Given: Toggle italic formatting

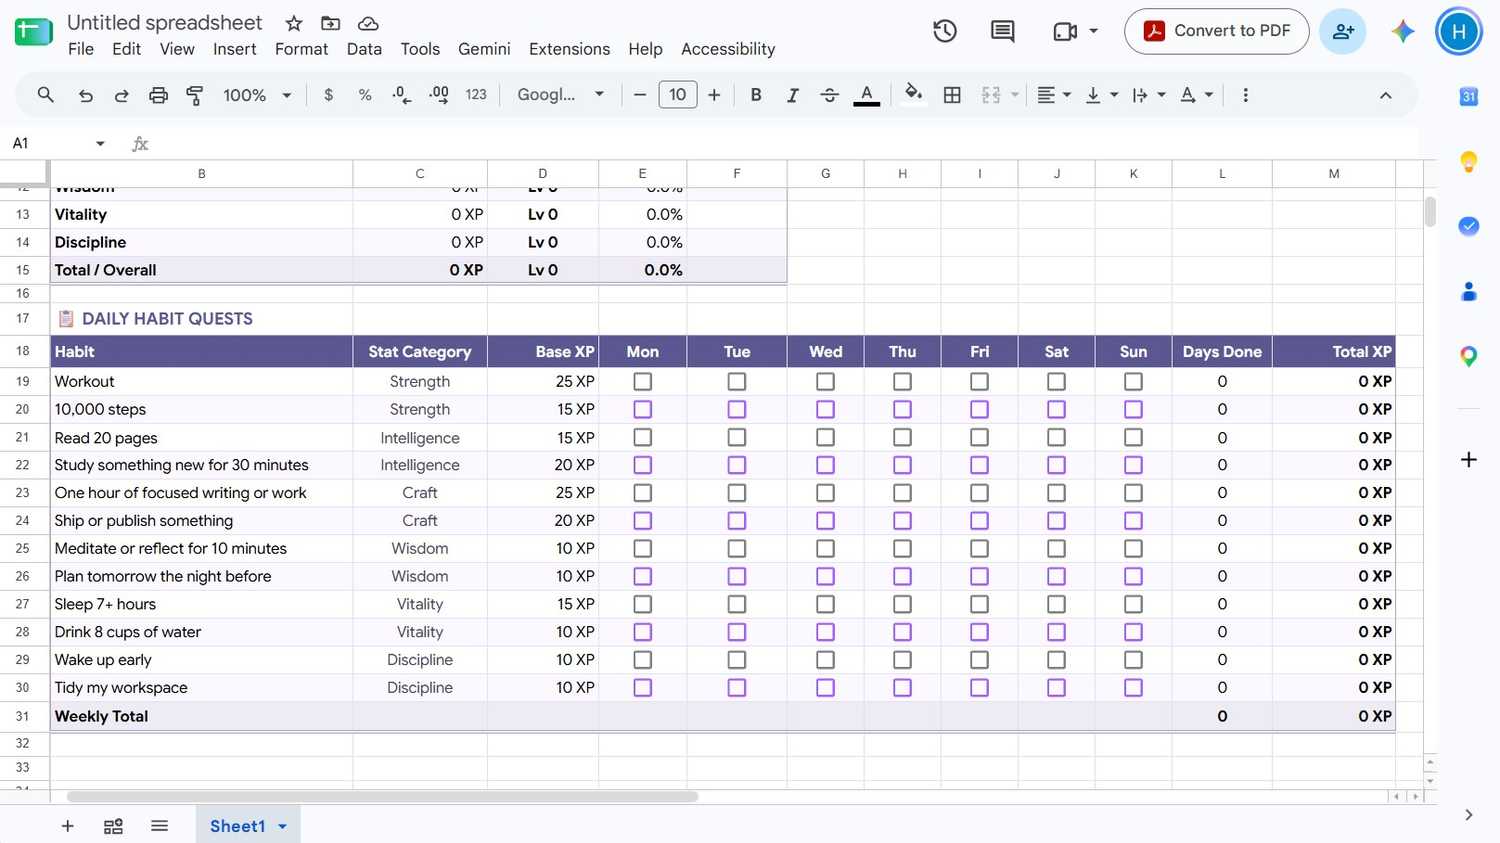Looking at the screenshot, I should coord(792,95).
